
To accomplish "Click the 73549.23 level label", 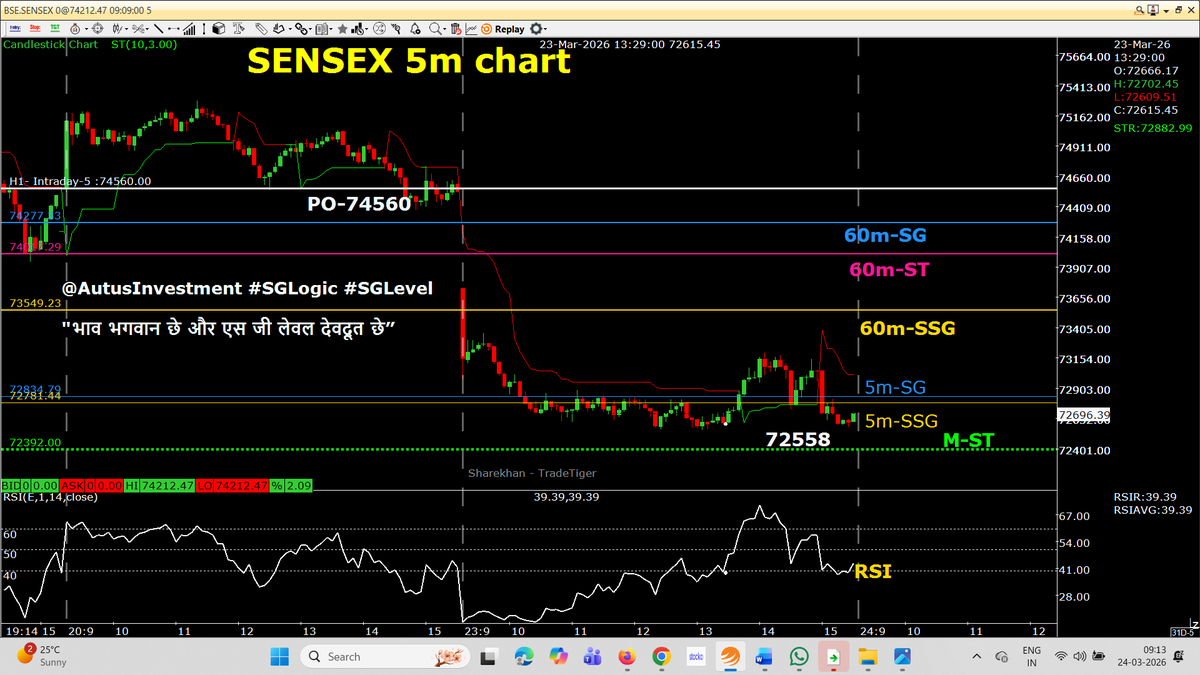I will tap(35, 302).
